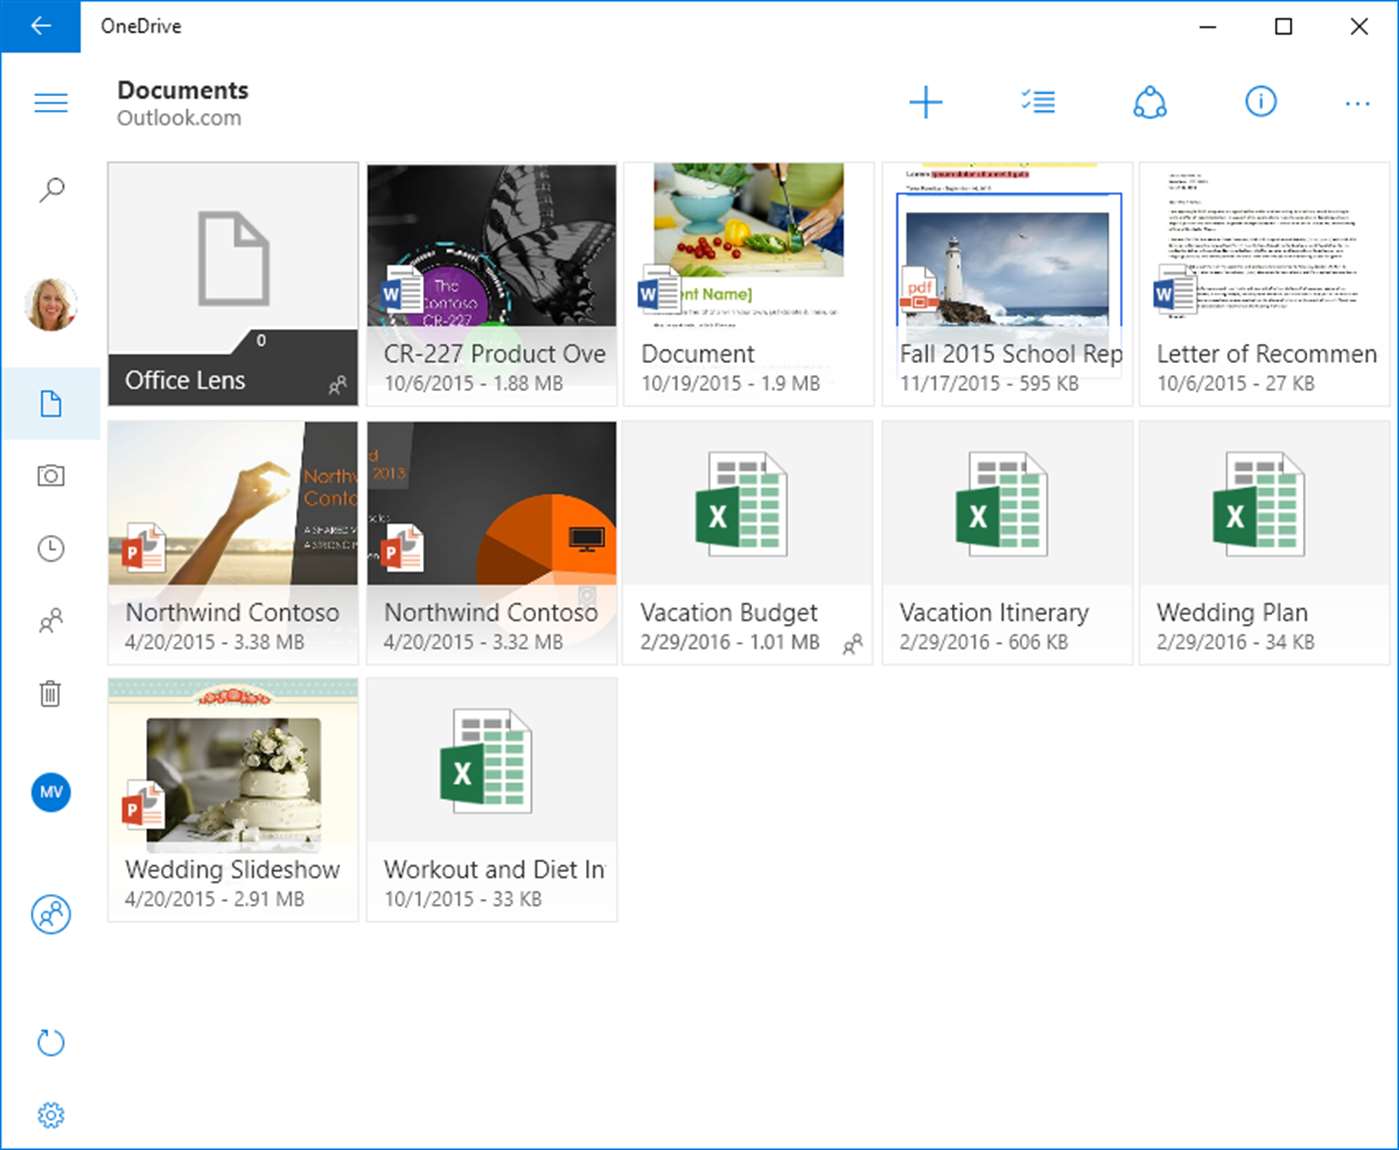Image resolution: width=1399 pixels, height=1150 pixels.
Task: Open search in the OneDrive sidebar
Action: pyautogui.click(x=51, y=188)
